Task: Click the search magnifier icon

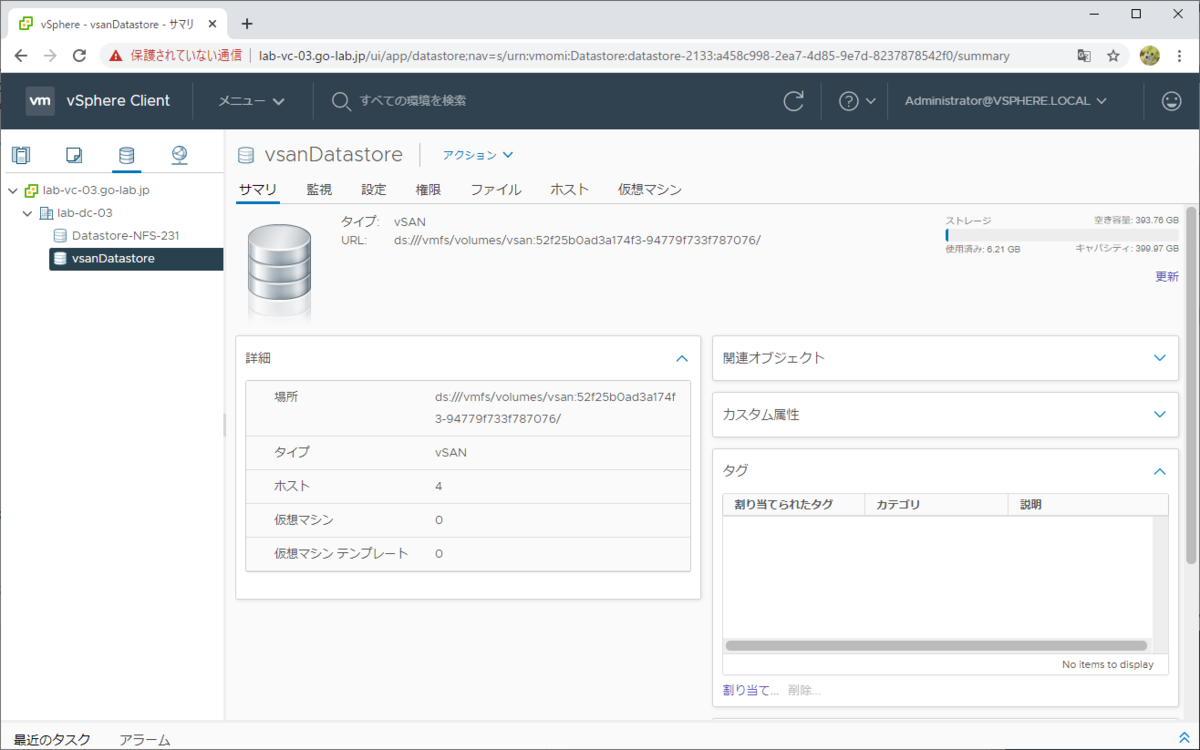Action: [x=341, y=101]
